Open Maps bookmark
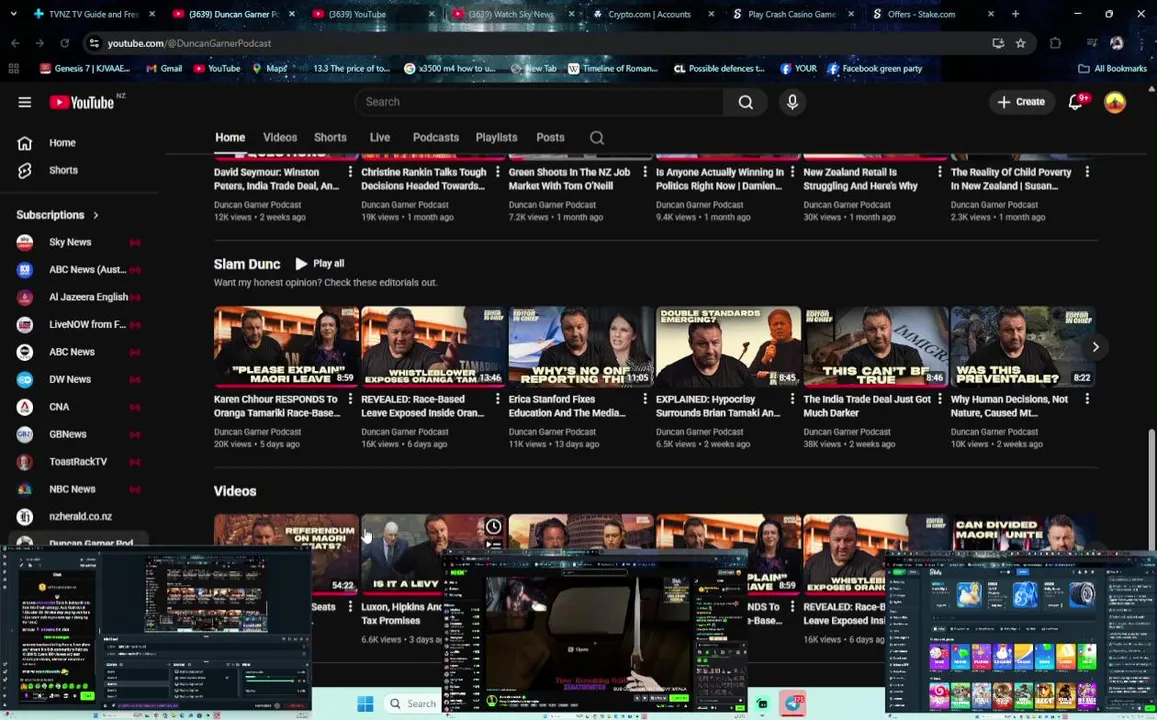Viewport: 1157px width, 720px height. tap(269, 69)
